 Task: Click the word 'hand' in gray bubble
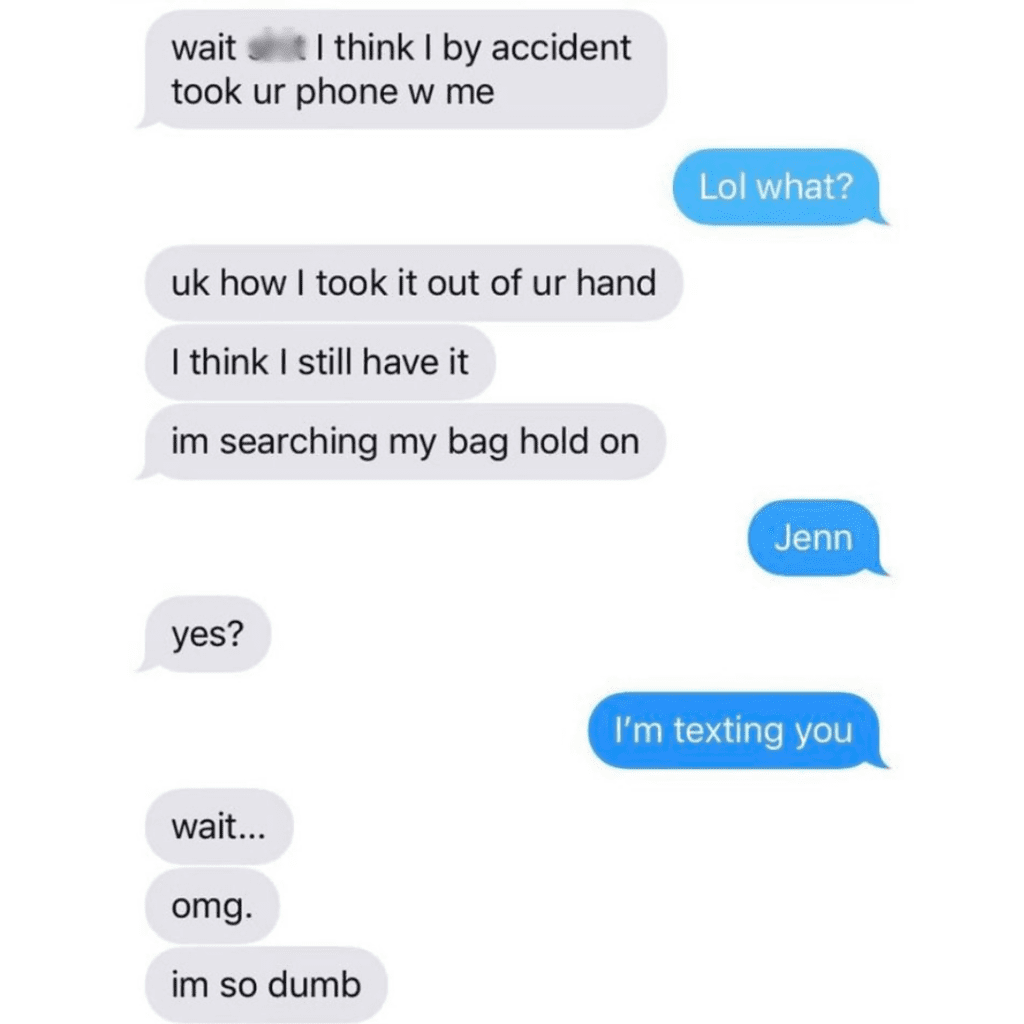(x=616, y=283)
